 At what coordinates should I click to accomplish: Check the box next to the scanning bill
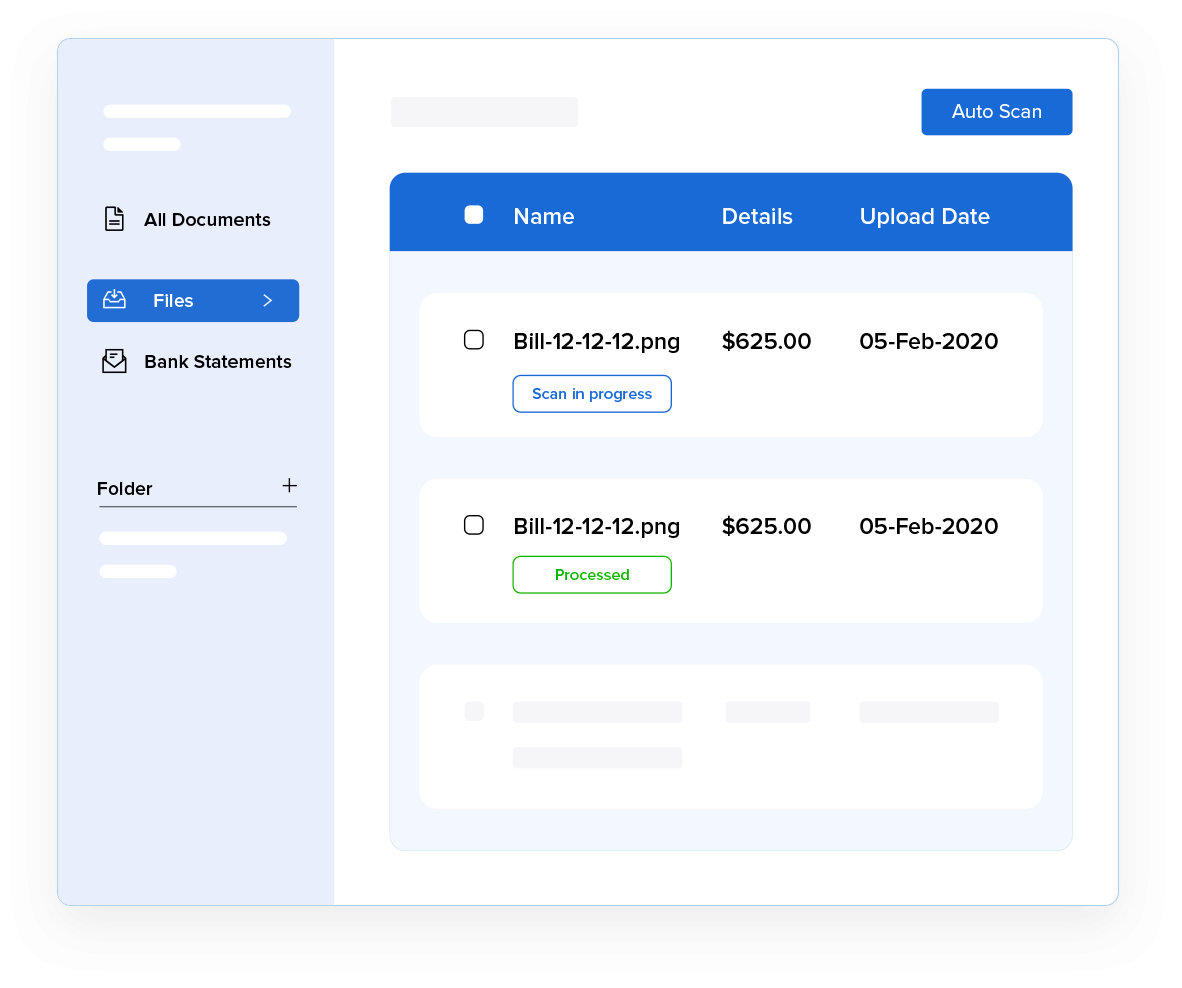click(x=473, y=339)
